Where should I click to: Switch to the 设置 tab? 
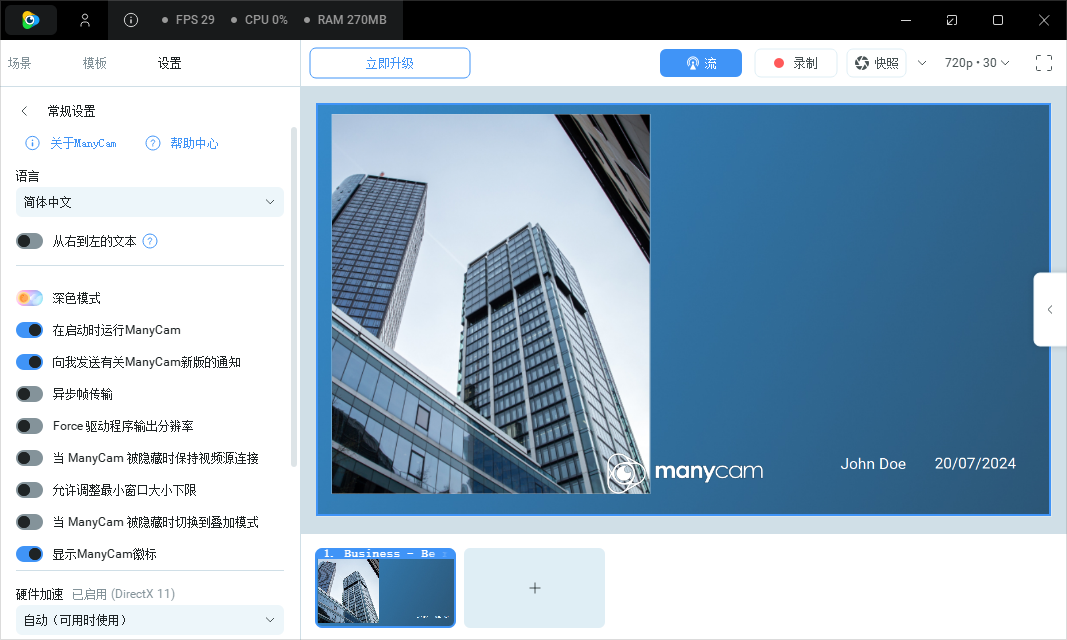point(169,63)
